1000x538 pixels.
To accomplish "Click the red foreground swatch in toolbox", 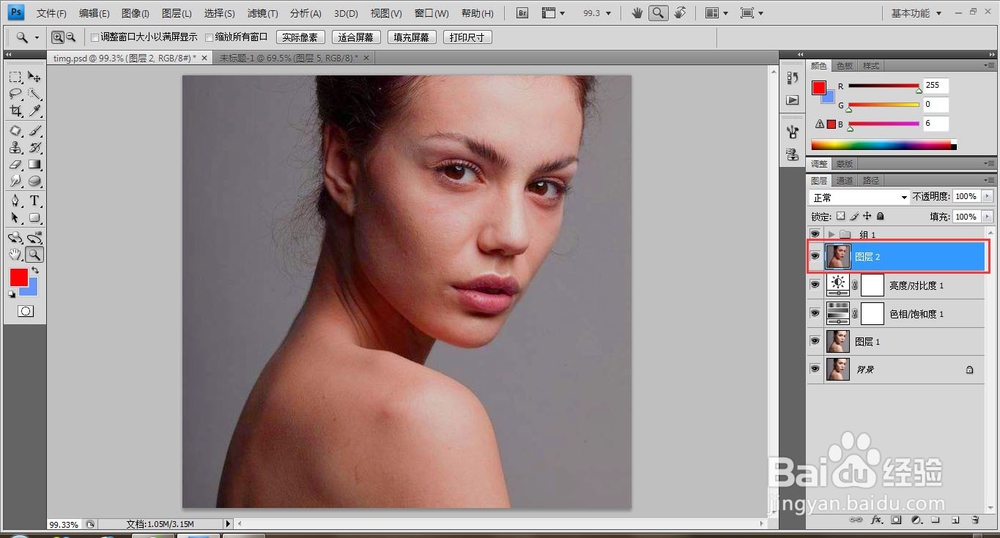I will (x=18, y=277).
